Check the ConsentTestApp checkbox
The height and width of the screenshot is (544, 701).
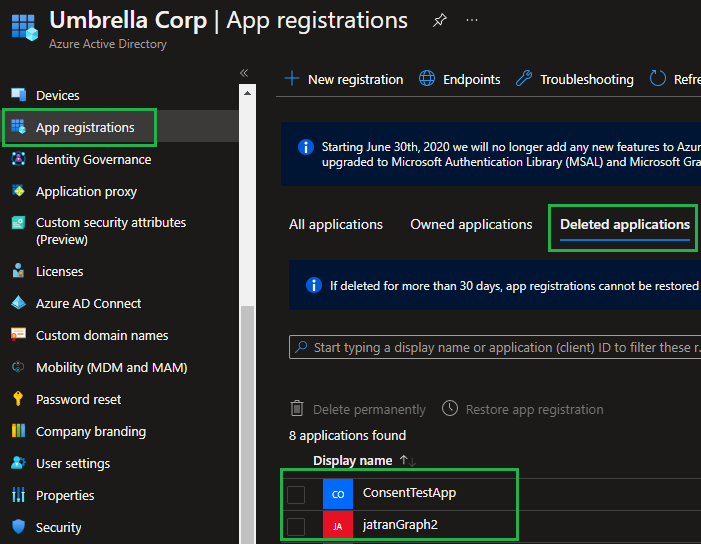(x=296, y=495)
